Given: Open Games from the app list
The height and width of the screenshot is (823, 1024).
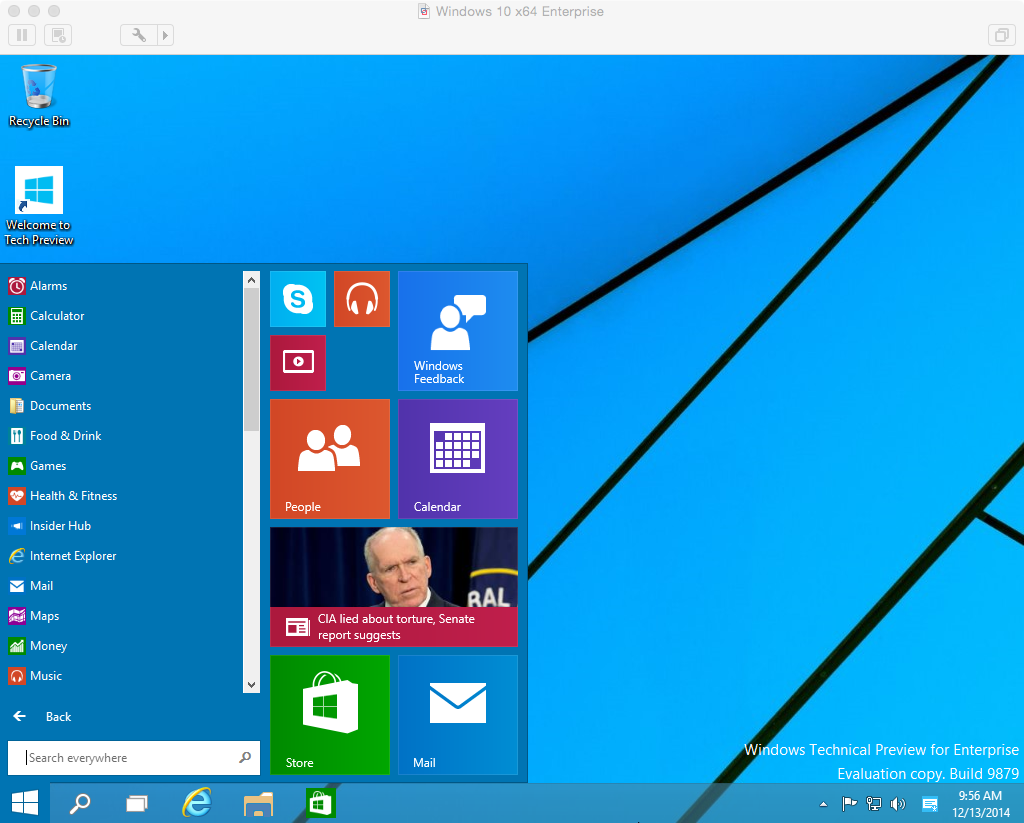Looking at the screenshot, I should click(121, 466).
